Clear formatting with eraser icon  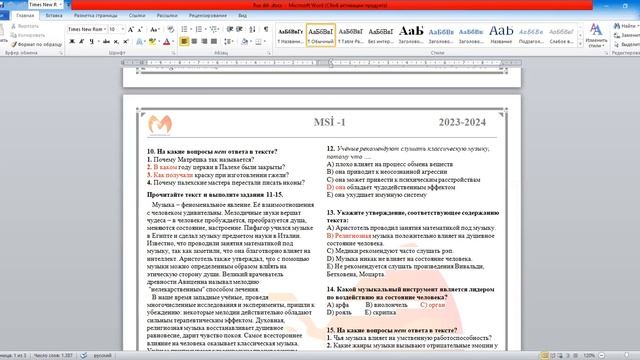[x=171, y=29]
